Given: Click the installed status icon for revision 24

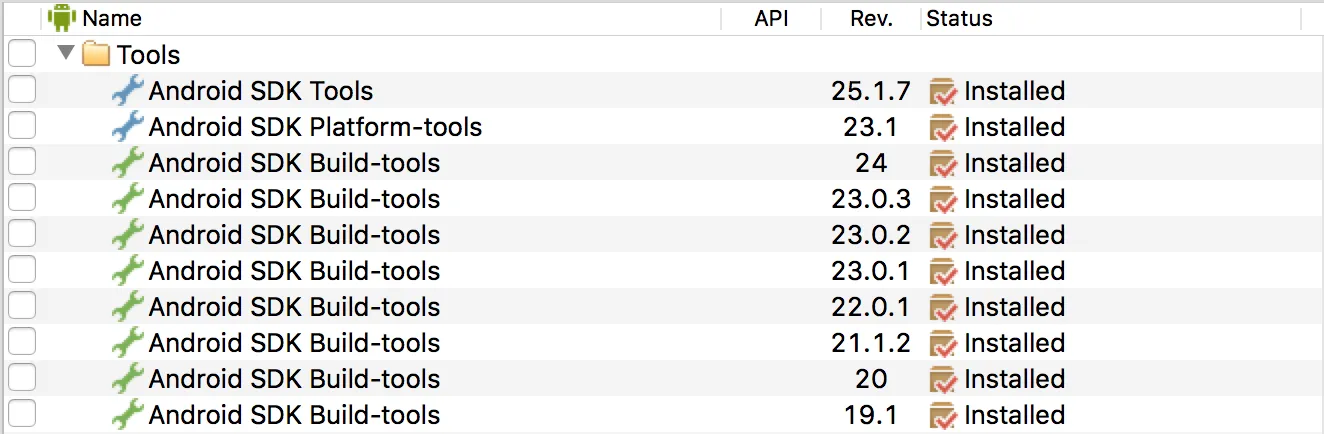Looking at the screenshot, I should pyautogui.click(x=943, y=164).
